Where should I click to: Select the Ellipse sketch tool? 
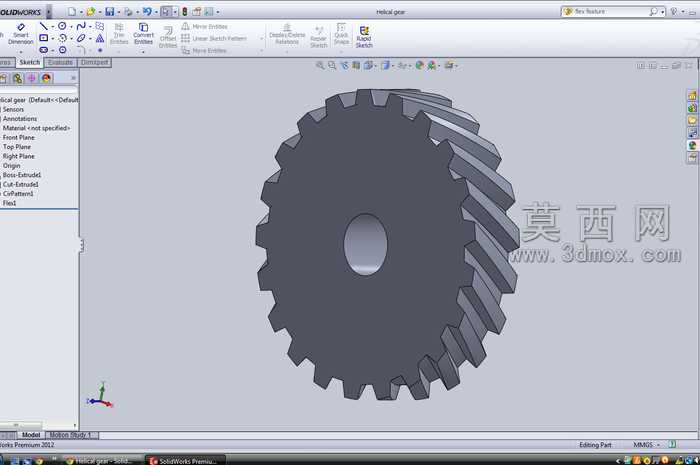click(x=81, y=38)
